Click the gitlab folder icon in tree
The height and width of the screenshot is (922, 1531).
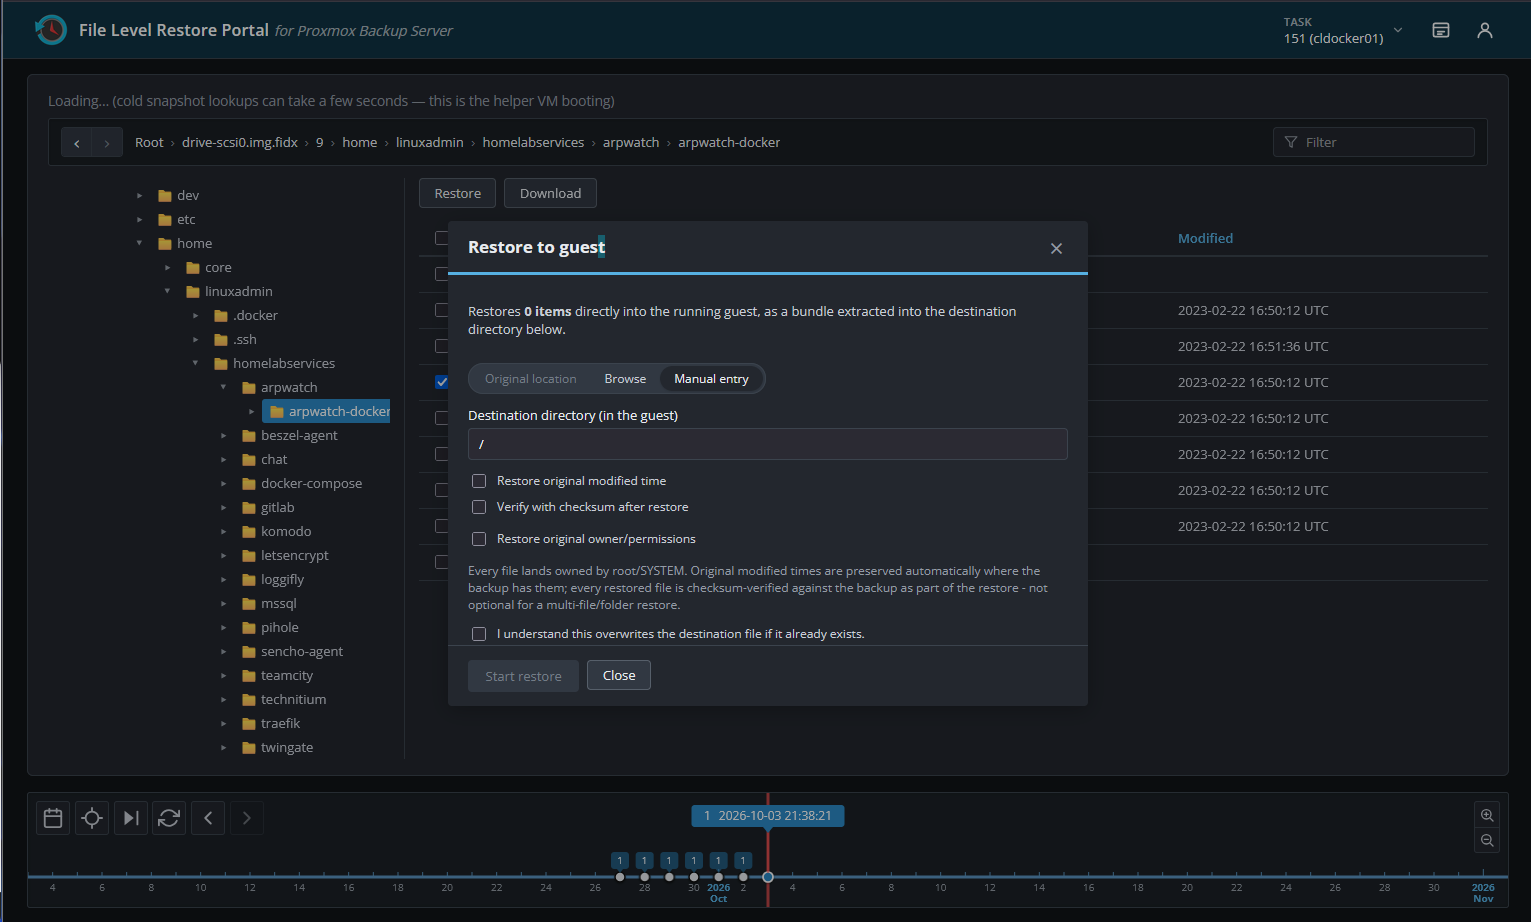coord(249,507)
